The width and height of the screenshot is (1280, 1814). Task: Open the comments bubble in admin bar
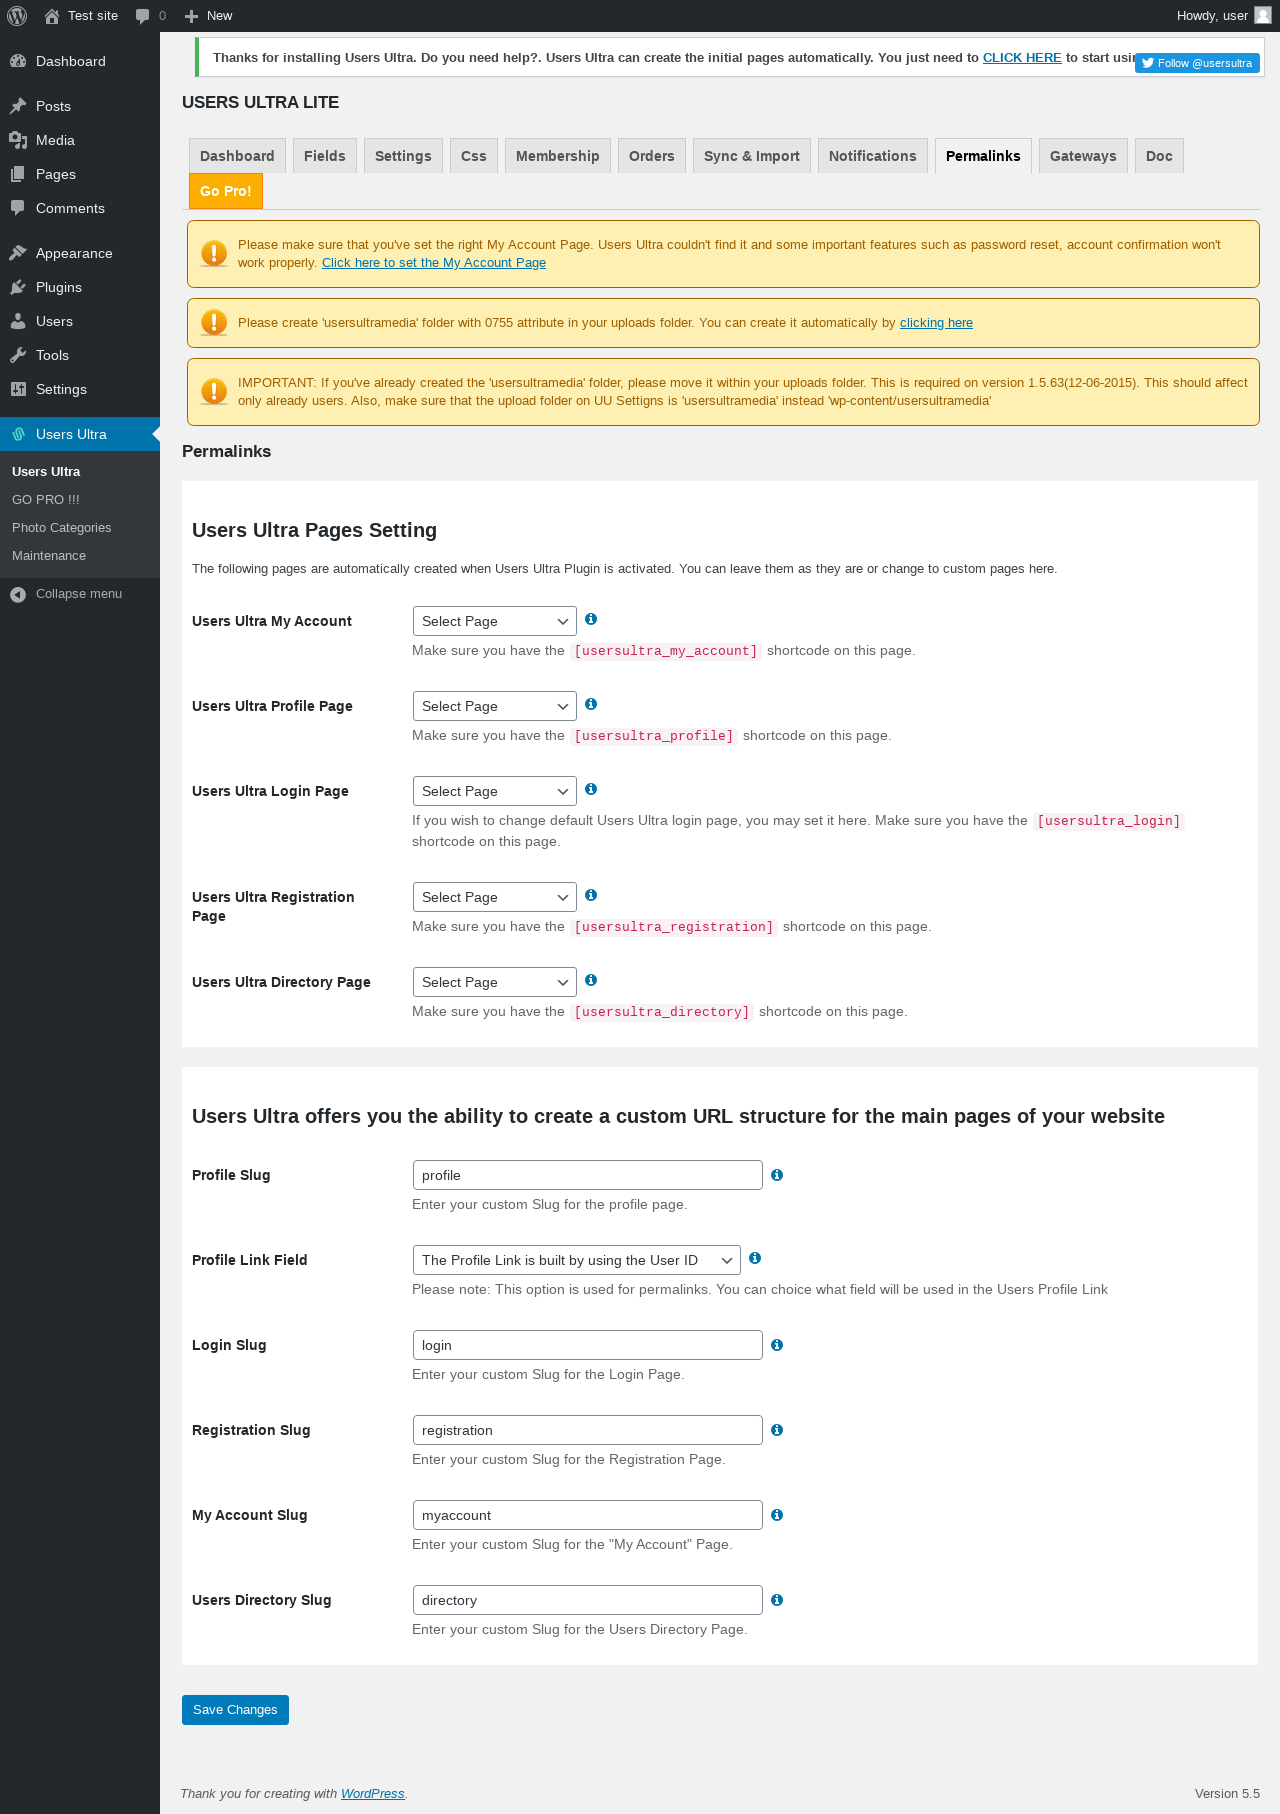click(x=151, y=16)
